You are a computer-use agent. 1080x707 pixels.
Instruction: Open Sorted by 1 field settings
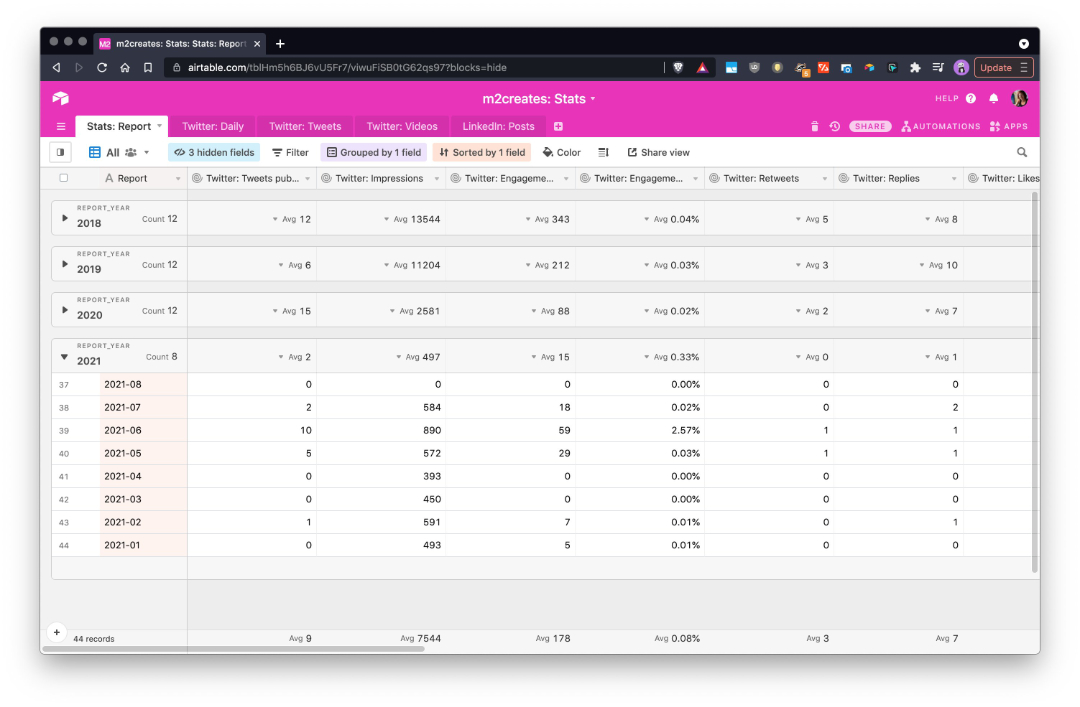click(x=482, y=152)
